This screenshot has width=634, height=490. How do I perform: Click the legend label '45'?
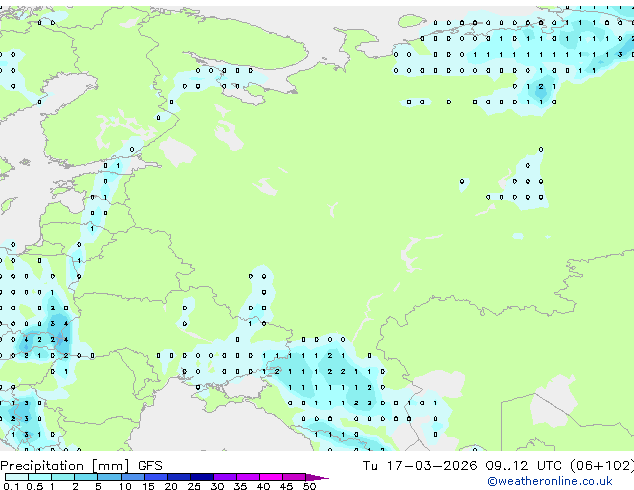pyautogui.click(x=286, y=486)
